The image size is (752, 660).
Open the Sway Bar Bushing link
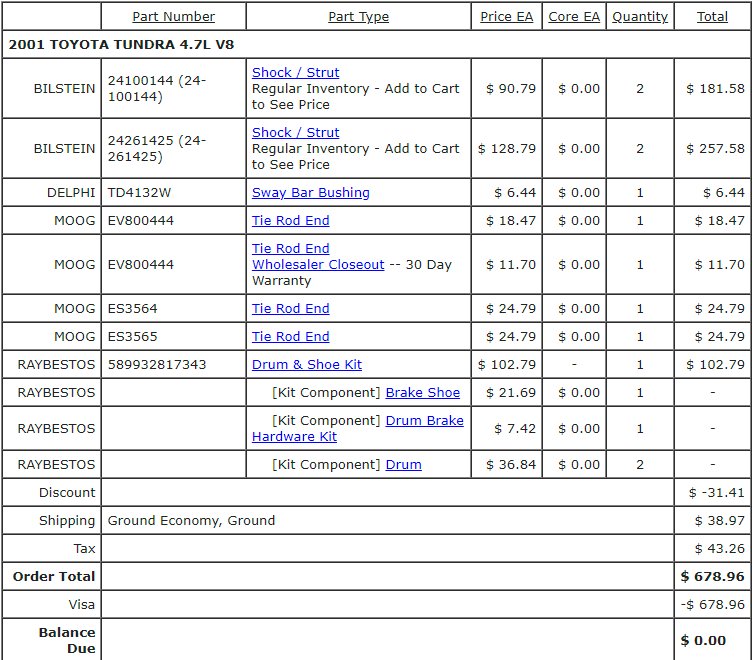311,192
